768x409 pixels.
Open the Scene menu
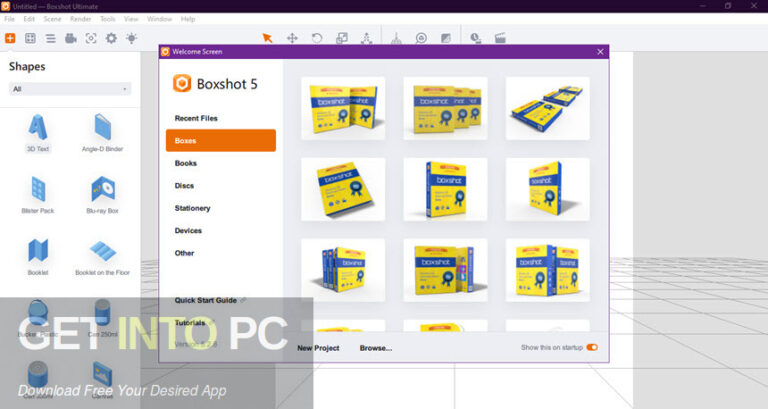pyautogui.click(x=52, y=19)
